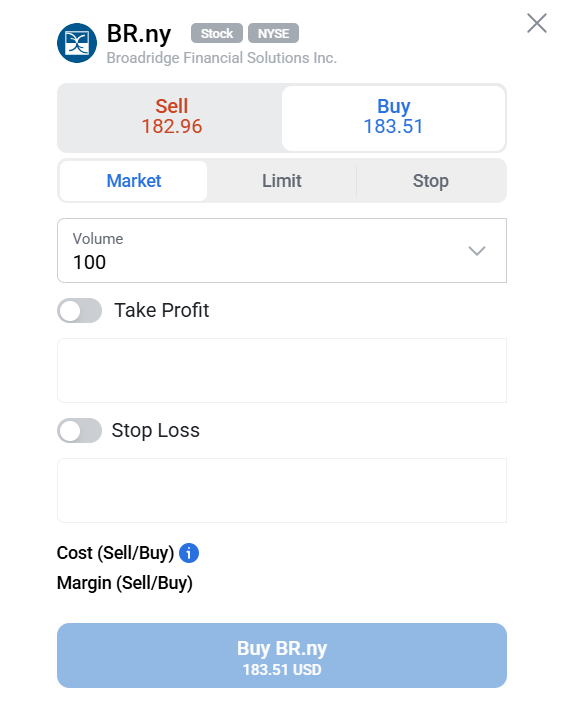Switch to the Limit order tab
This screenshot has height=707, width=563.
(x=282, y=181)
